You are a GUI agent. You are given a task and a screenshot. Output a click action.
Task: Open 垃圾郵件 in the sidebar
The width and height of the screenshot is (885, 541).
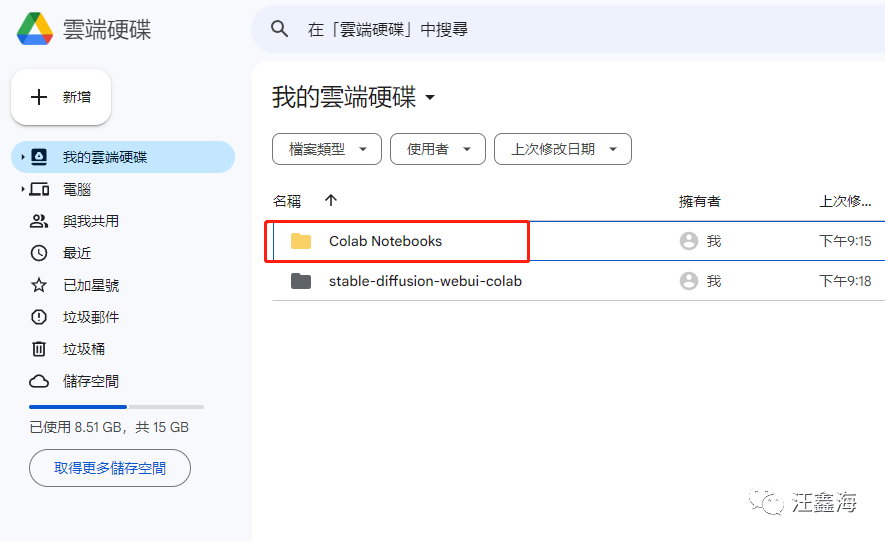[x=91, y=317]
